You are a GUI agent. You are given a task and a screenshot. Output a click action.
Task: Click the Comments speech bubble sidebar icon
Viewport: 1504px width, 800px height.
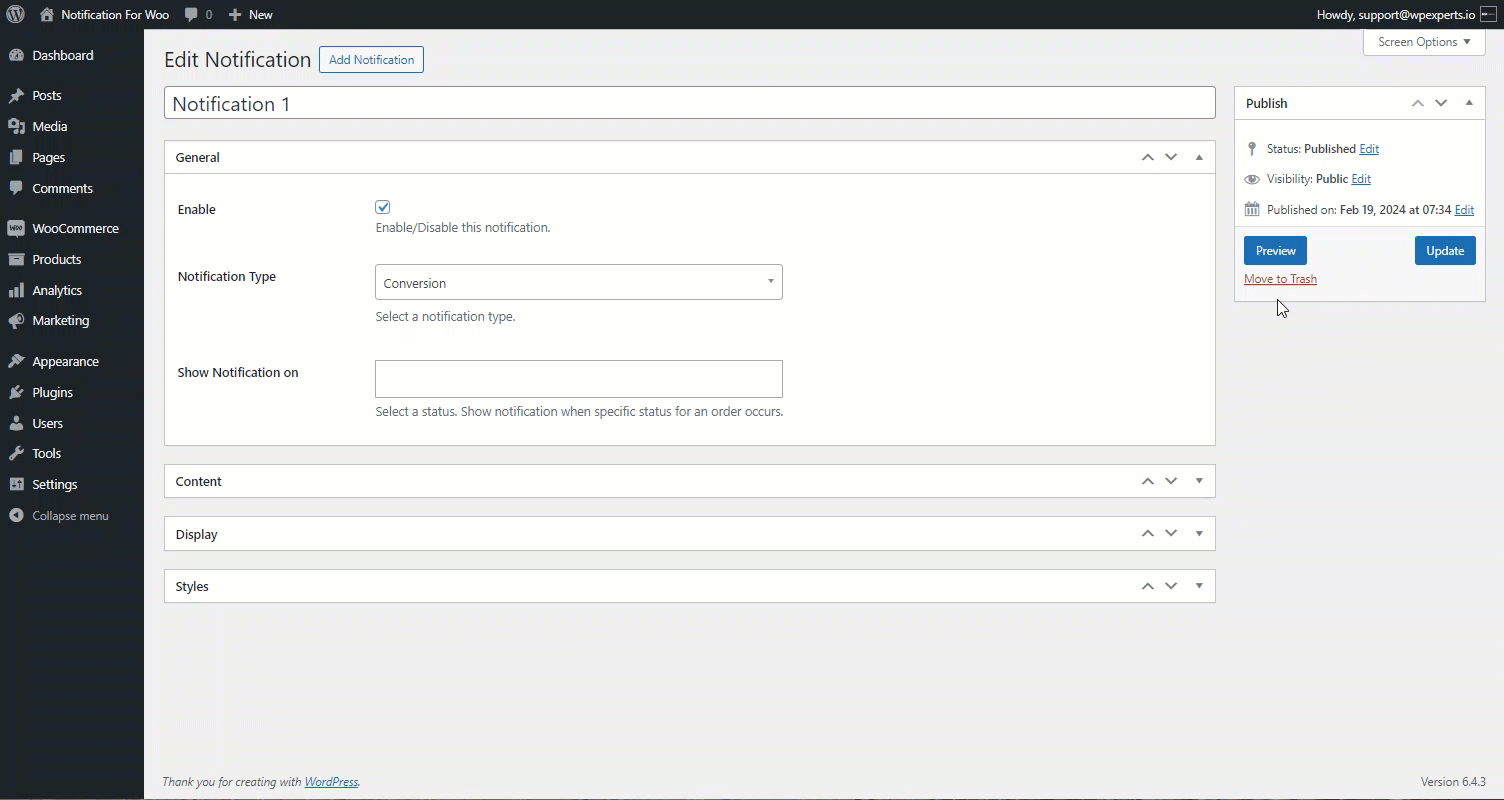click(16, 189)
